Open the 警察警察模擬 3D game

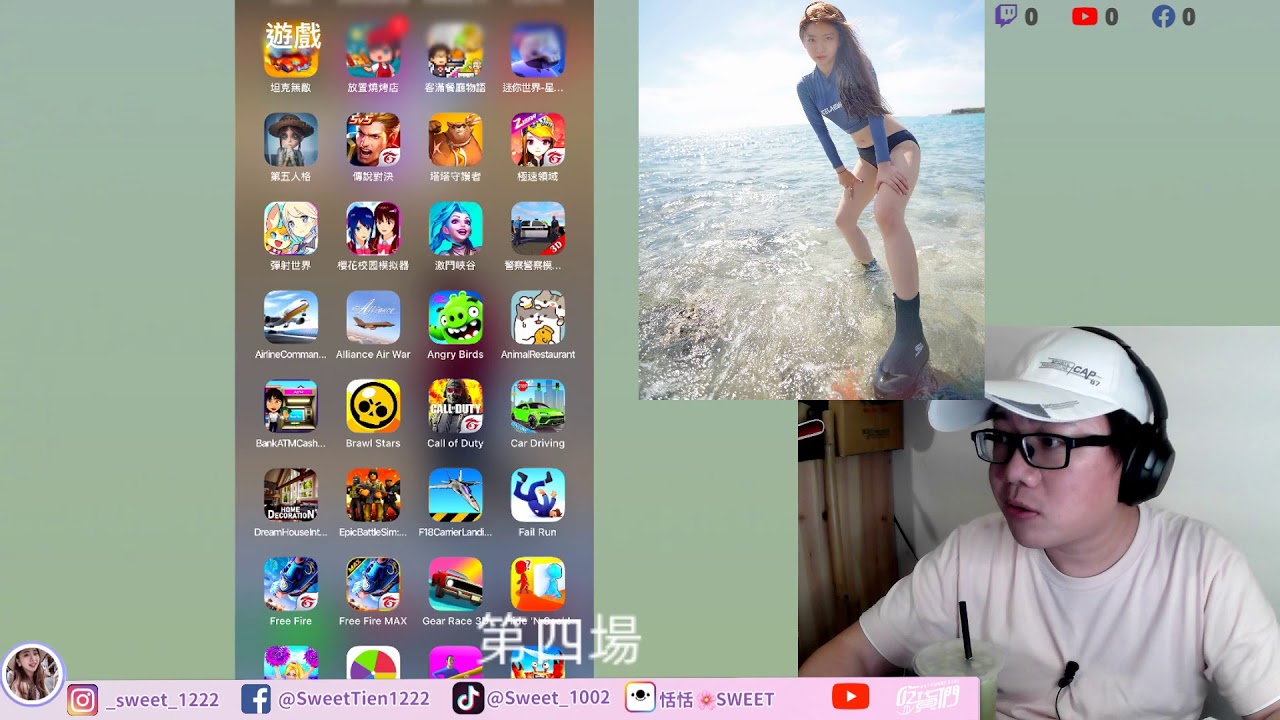[538, 229]
